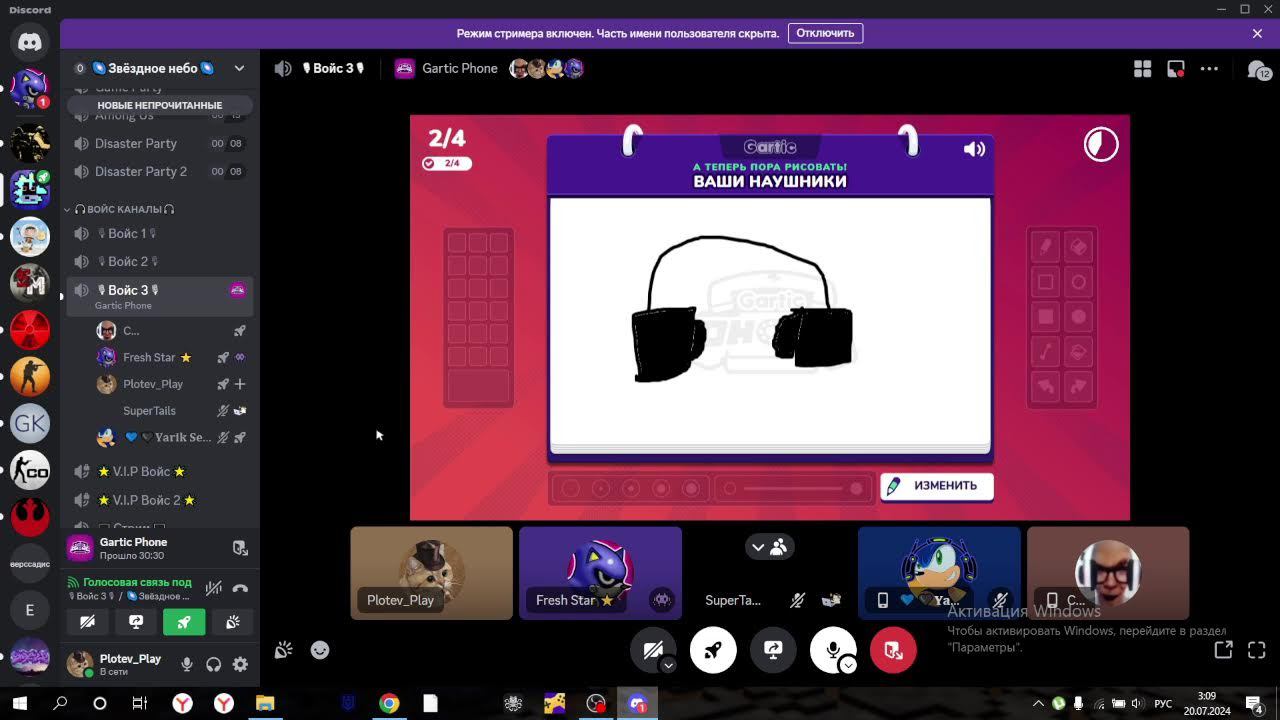This screenshot has height=720, width=1280.
Task: Open Plotev_Play's video tile
Action: [431, 573]
